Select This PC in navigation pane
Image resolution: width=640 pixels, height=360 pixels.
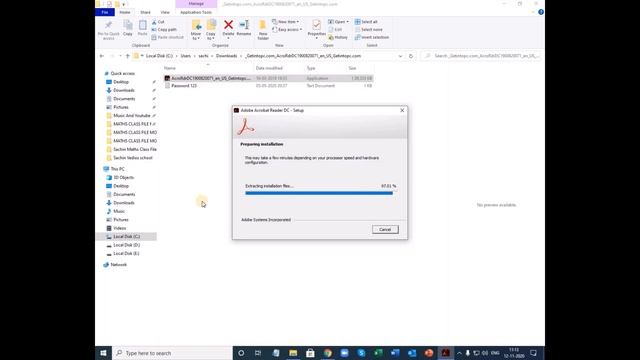[x=118, y=169]
